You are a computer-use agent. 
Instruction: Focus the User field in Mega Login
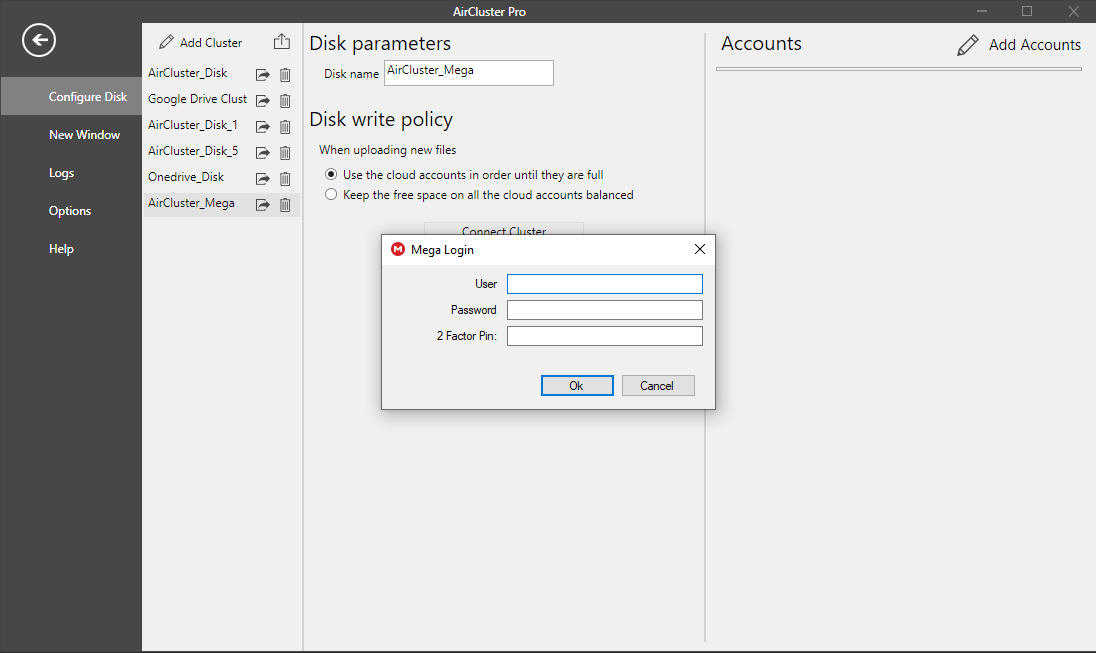tap(604, 284)
